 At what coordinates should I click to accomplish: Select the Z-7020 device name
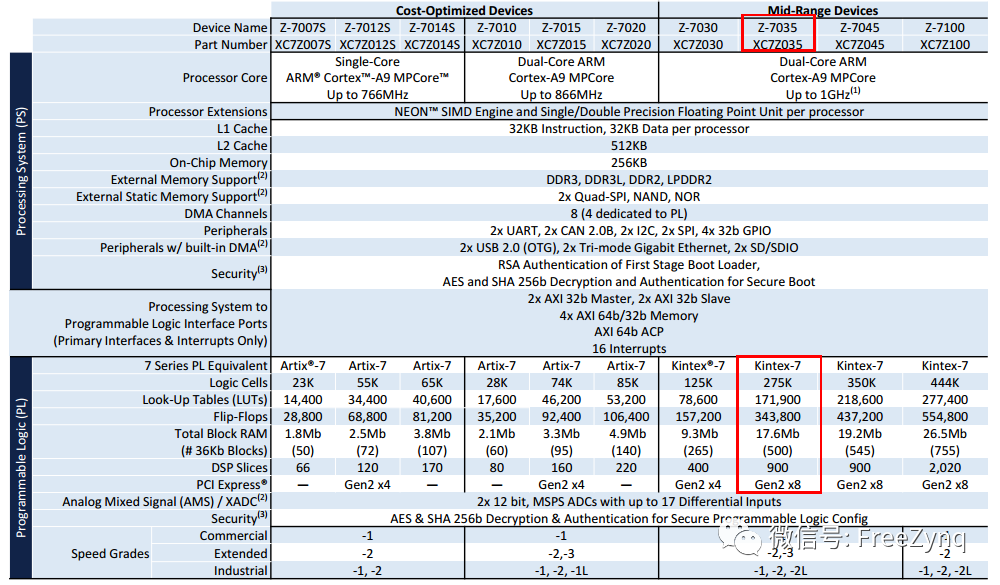[626, 27]
